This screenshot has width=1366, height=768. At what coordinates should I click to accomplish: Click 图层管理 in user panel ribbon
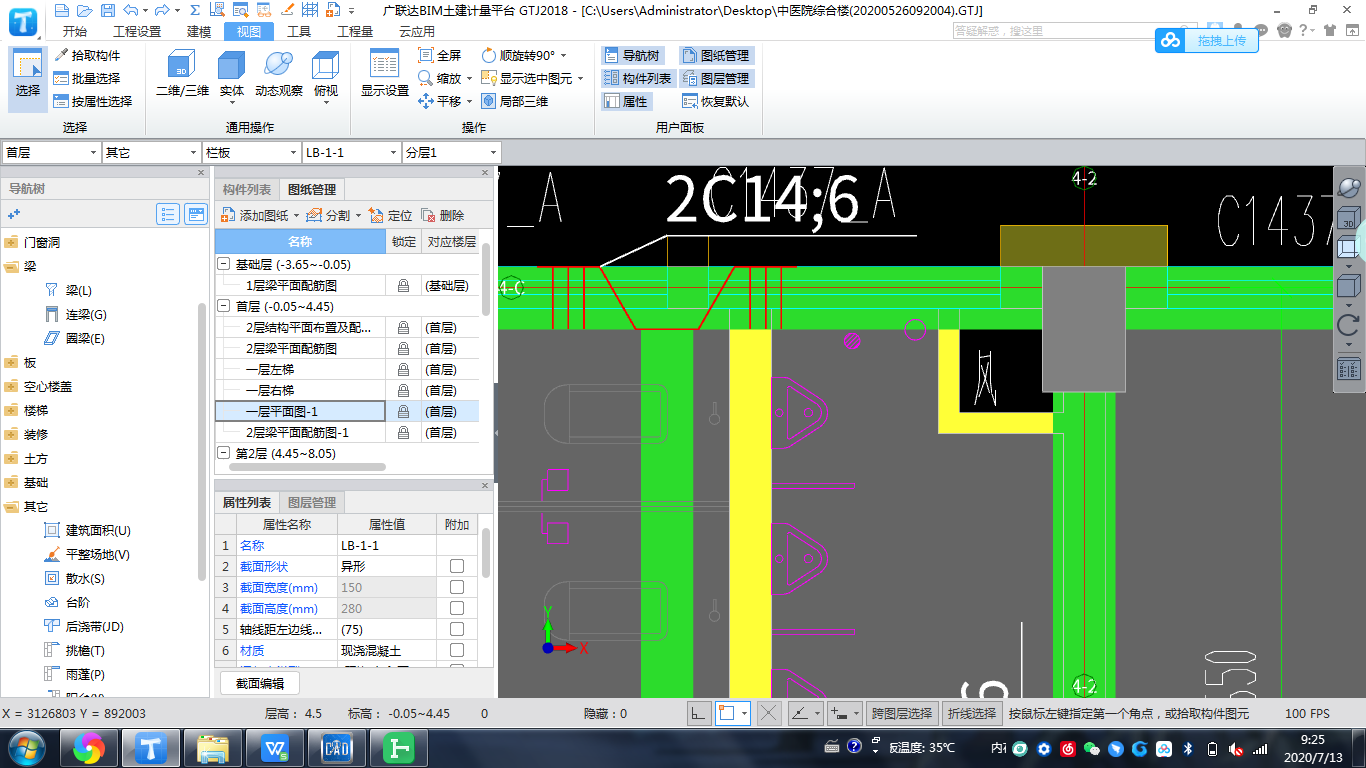point(716,78)
